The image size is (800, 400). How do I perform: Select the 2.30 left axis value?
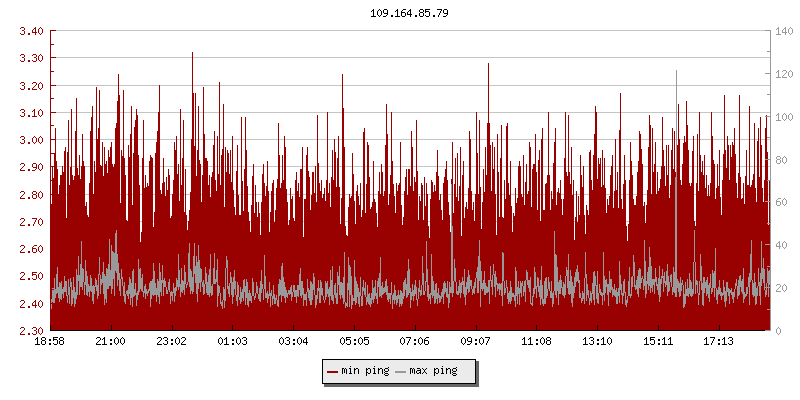(32, 330)
